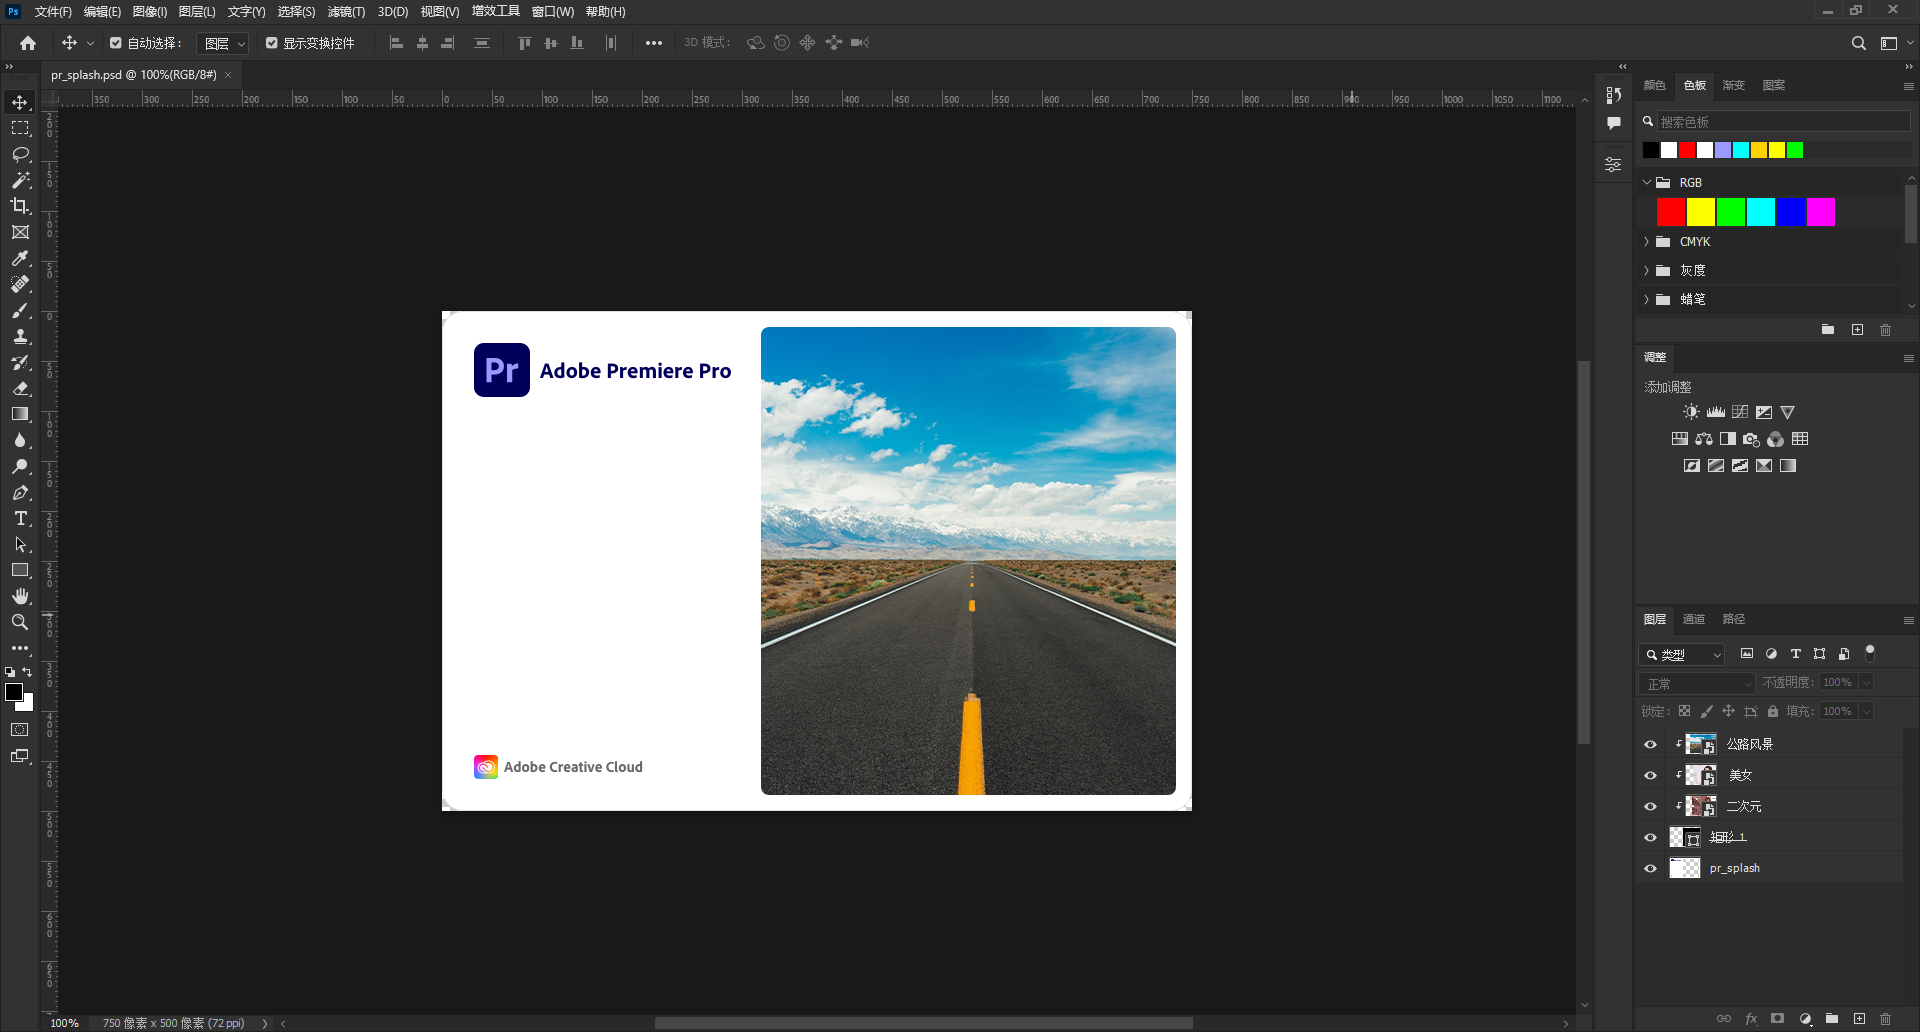This screenshot has height=1032, width=1920.
Task: Toggle the layer filter on/off switch
Action: [1870, 653]
